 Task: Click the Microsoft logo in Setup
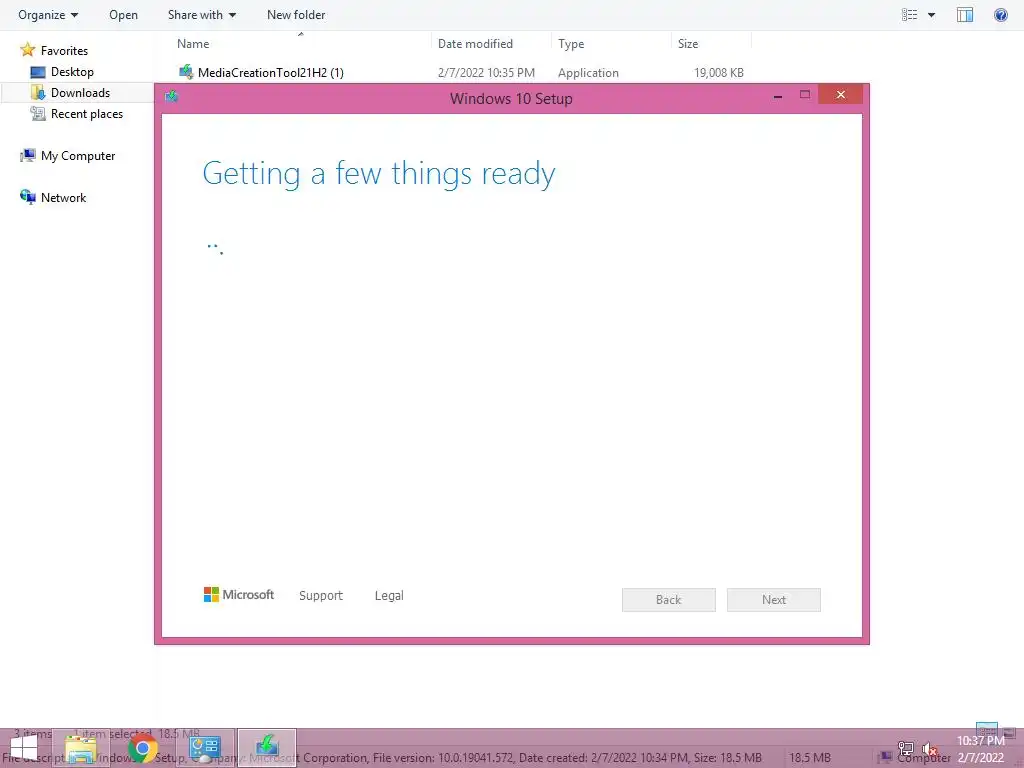[238, 594]
